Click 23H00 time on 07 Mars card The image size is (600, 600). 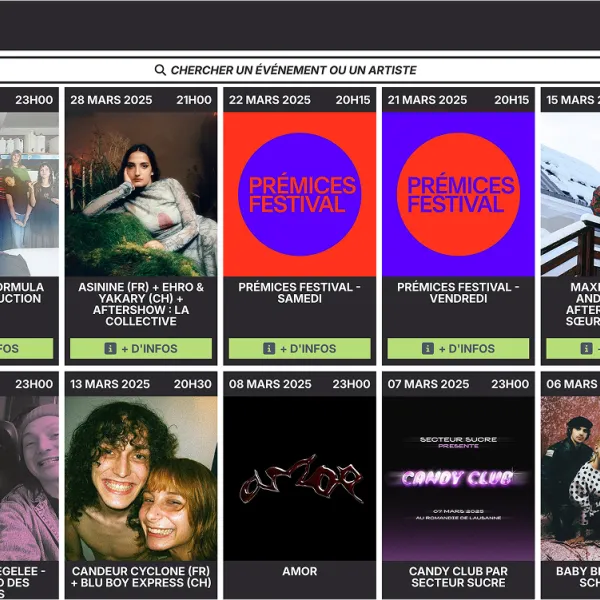pos(510,384)
